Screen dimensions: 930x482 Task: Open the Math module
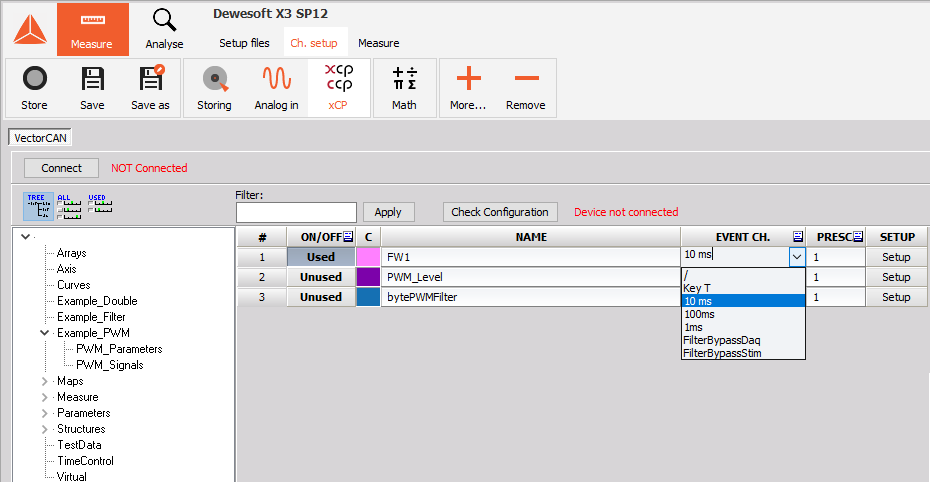click(405, 88)
